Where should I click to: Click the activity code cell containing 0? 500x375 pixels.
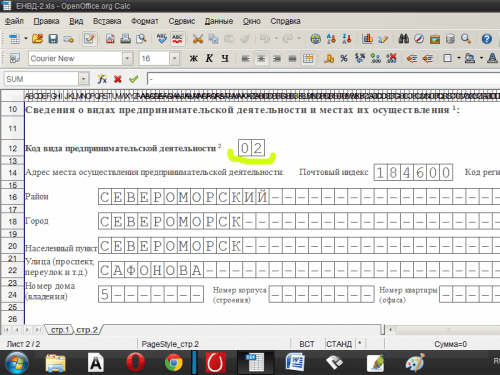click(245, 148)
